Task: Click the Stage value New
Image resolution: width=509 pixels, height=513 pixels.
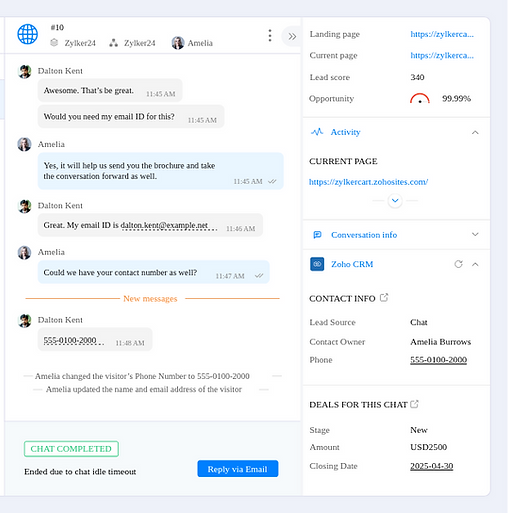Action: point(419,430)
